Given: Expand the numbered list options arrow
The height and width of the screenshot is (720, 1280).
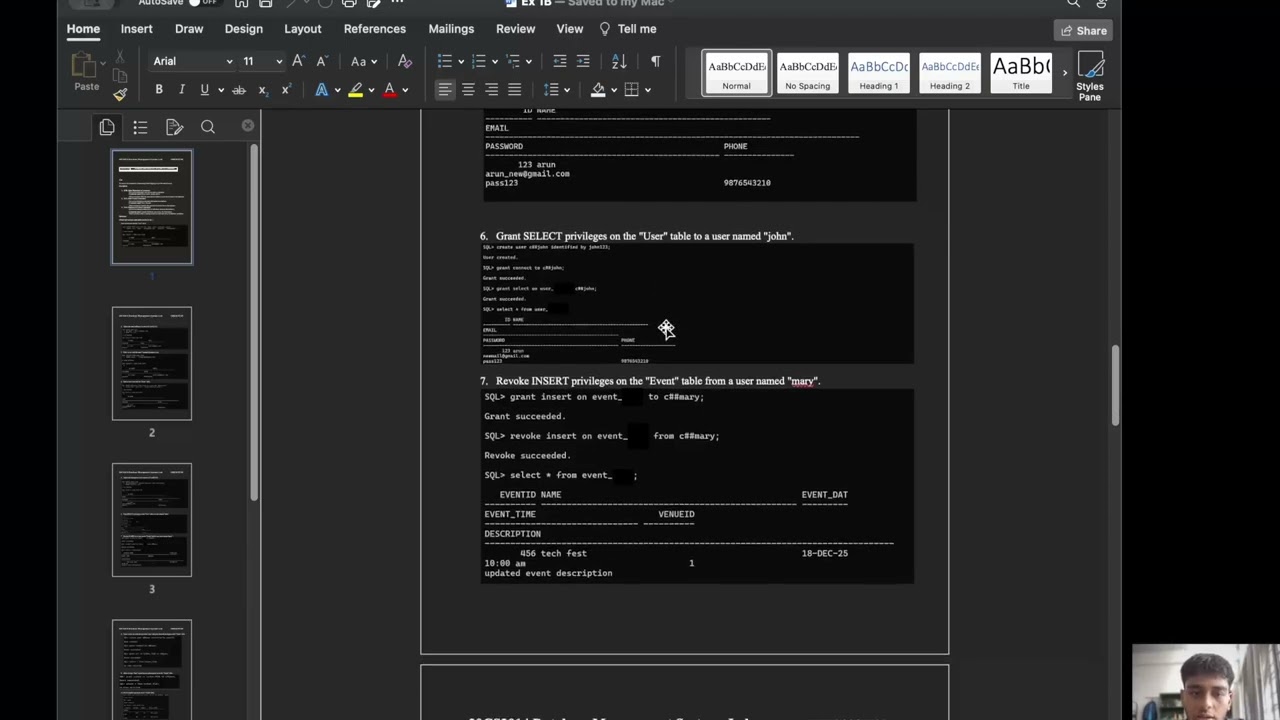Looking at the screenshot, I should coord(495,62).
